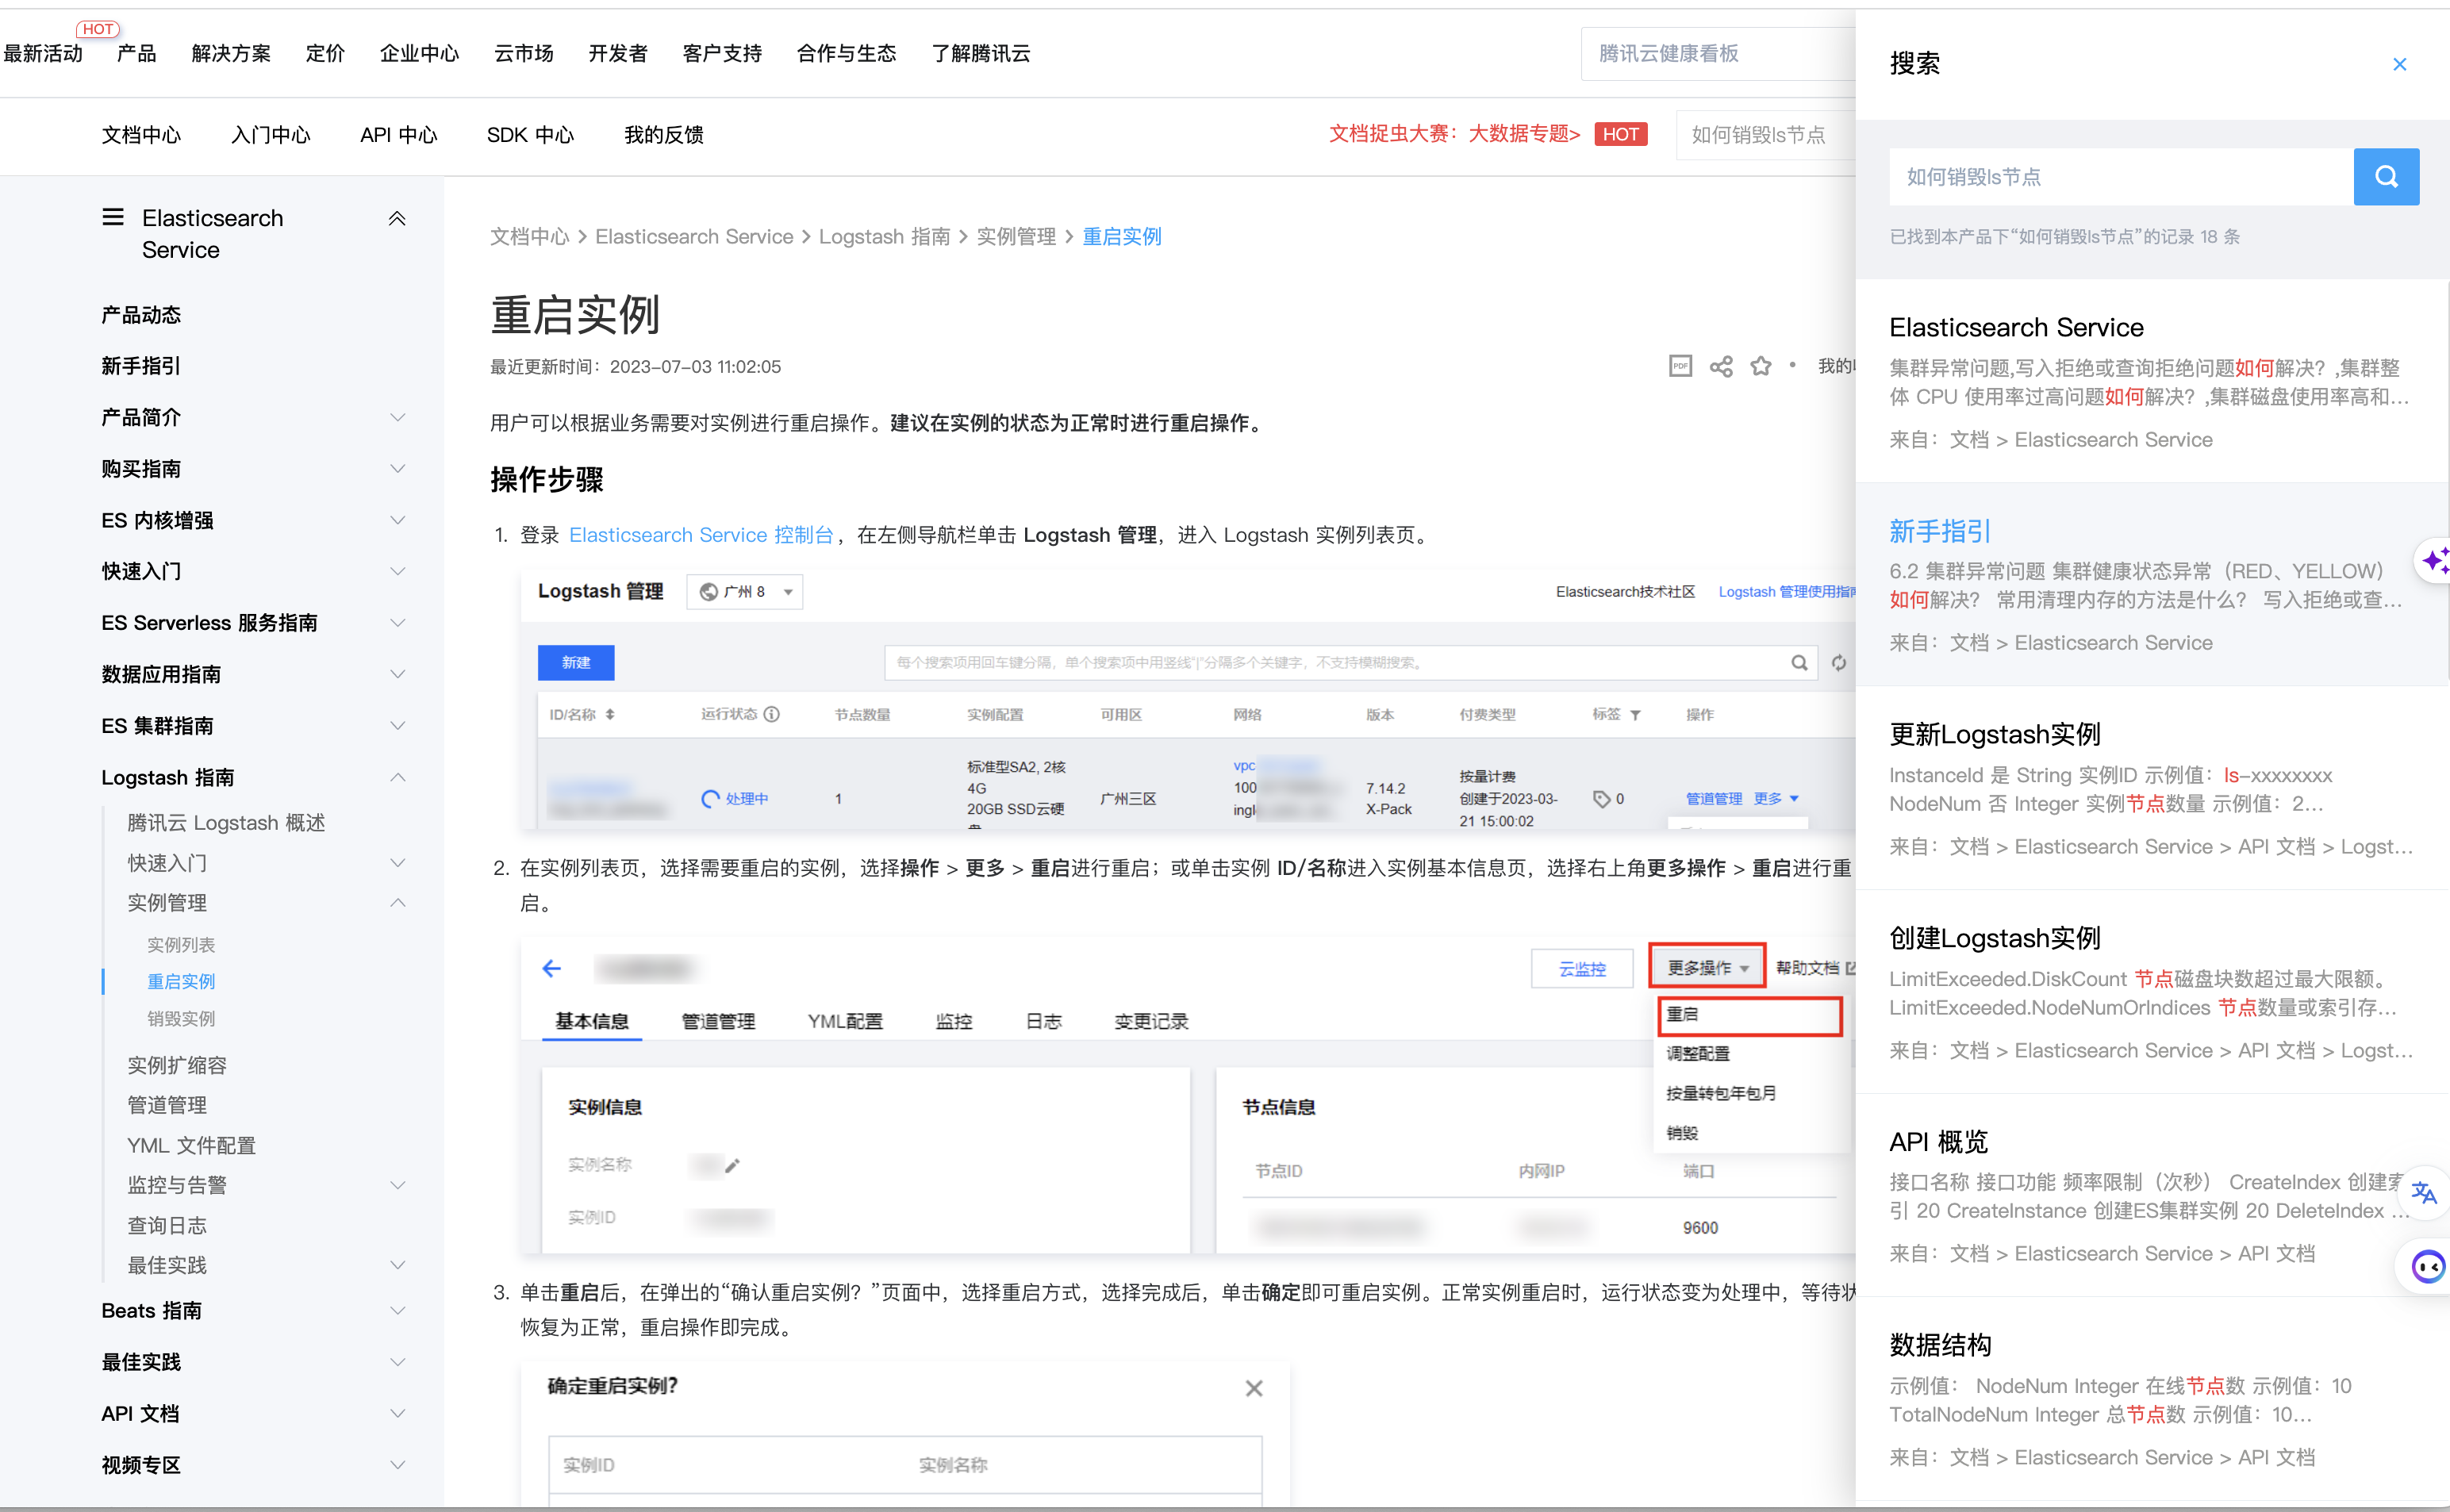Go to 实例管理 in breadcrumb
Image resolution: width=2450 pixels, height=1512 pixels.
click(x=1016, y=236)
